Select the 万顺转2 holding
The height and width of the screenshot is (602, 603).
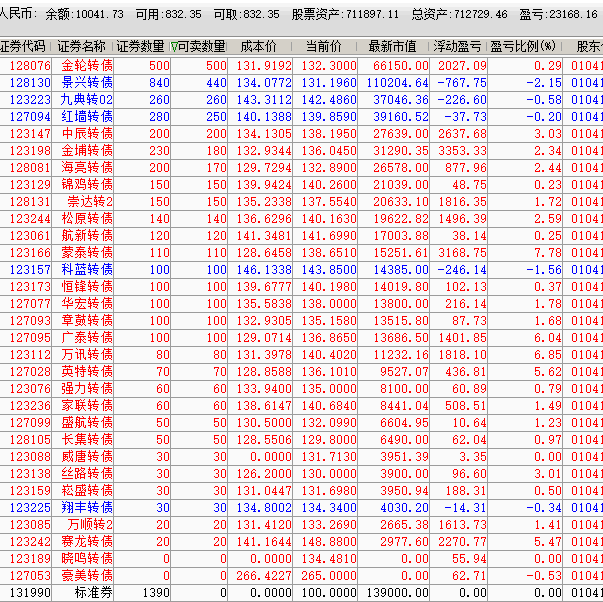[x=90, y=525]
